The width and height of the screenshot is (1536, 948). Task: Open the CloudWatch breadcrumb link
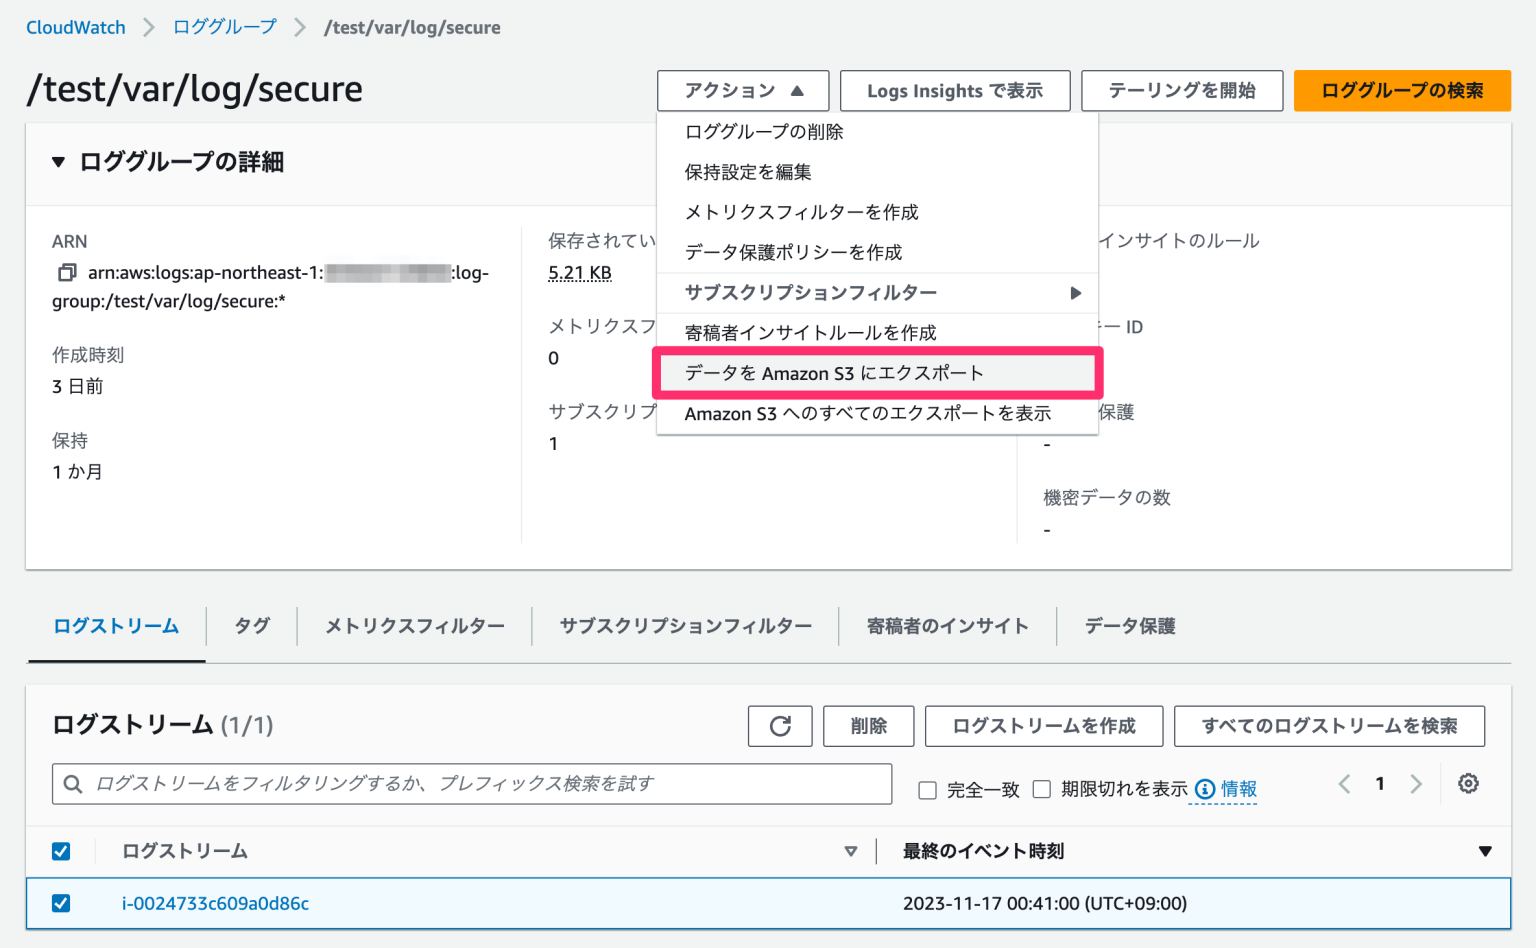(75, 27)
